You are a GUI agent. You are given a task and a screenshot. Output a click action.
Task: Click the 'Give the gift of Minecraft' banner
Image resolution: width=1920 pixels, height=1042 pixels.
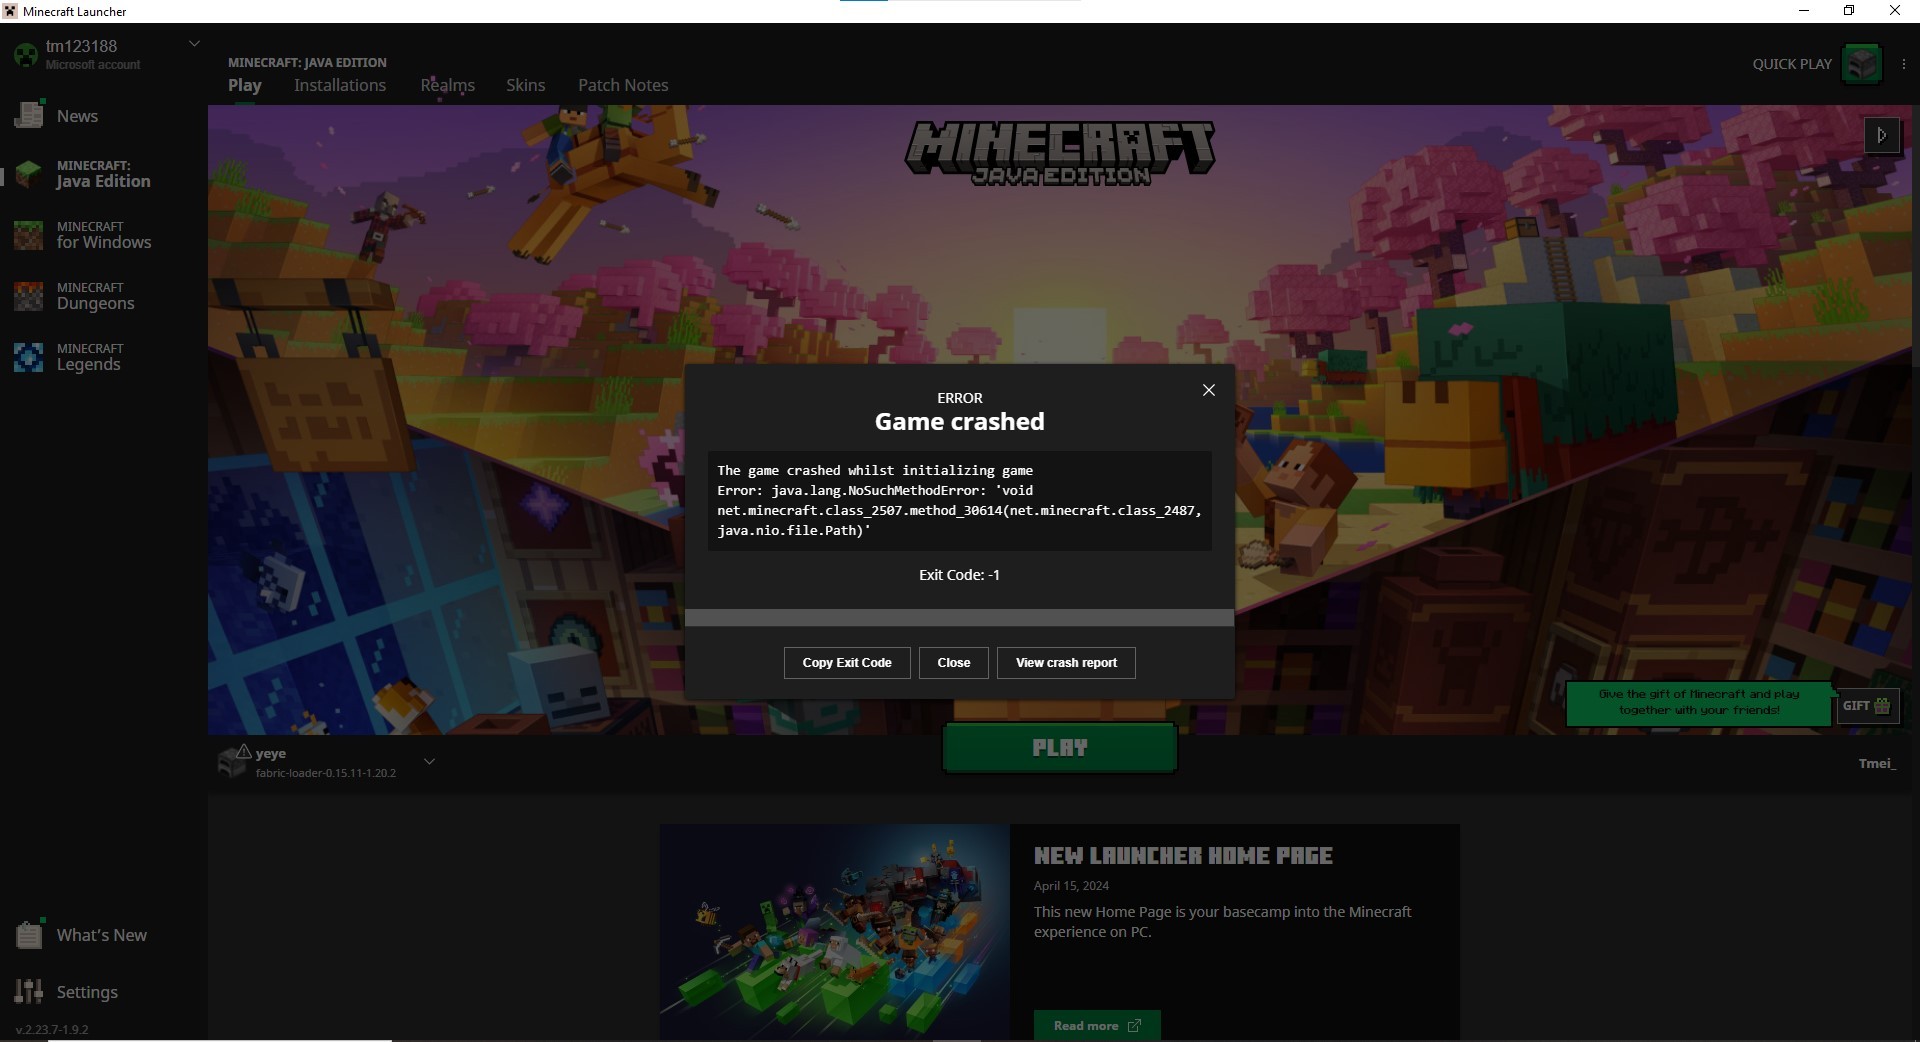(1699, 702)
